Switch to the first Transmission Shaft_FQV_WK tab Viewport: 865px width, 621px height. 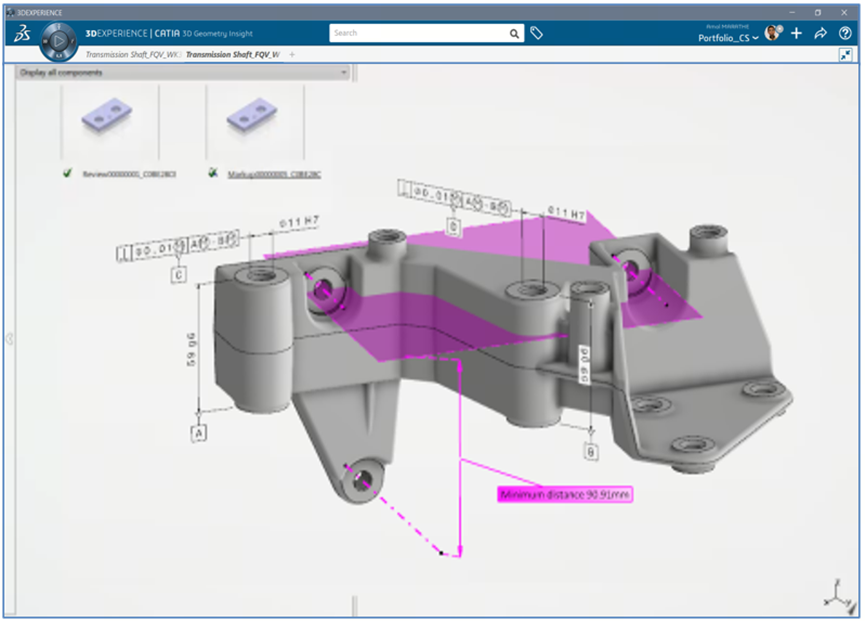coord(132,55)
